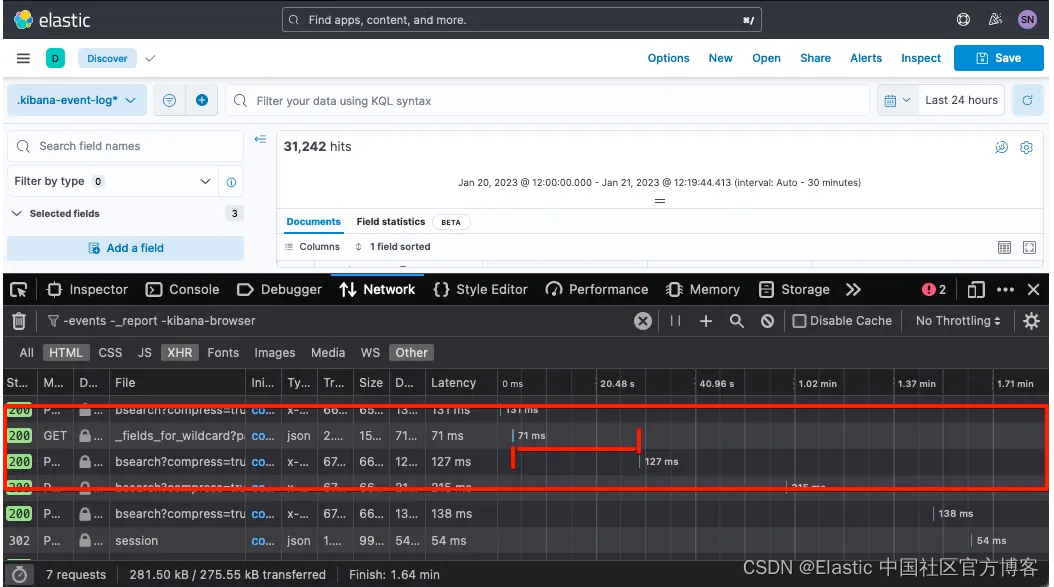Viewport: 1054px width, 587px height.
Task: Pick an element from the page
Action: [19, 290]
